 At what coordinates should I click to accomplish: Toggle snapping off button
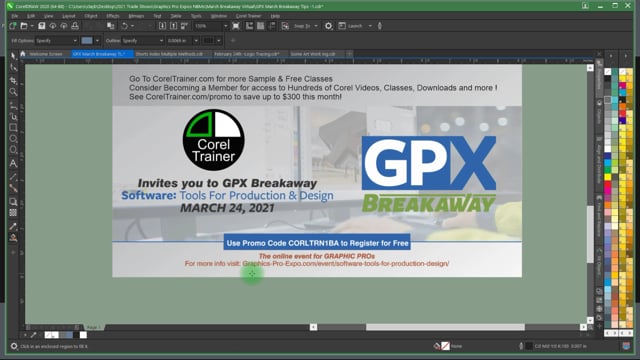285,26
